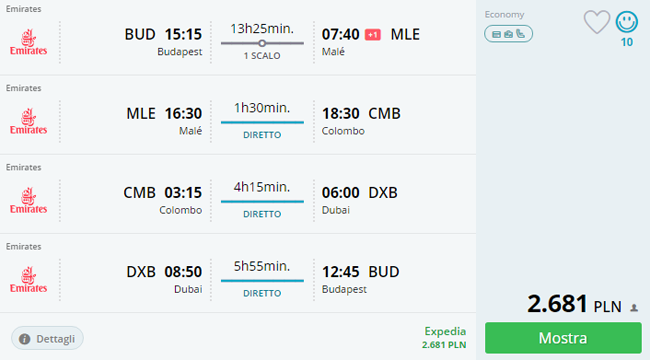The height and width of the screenshot is (360, 650).
Task: Click the heart favorite icon
Action: [x=597, y=22]
